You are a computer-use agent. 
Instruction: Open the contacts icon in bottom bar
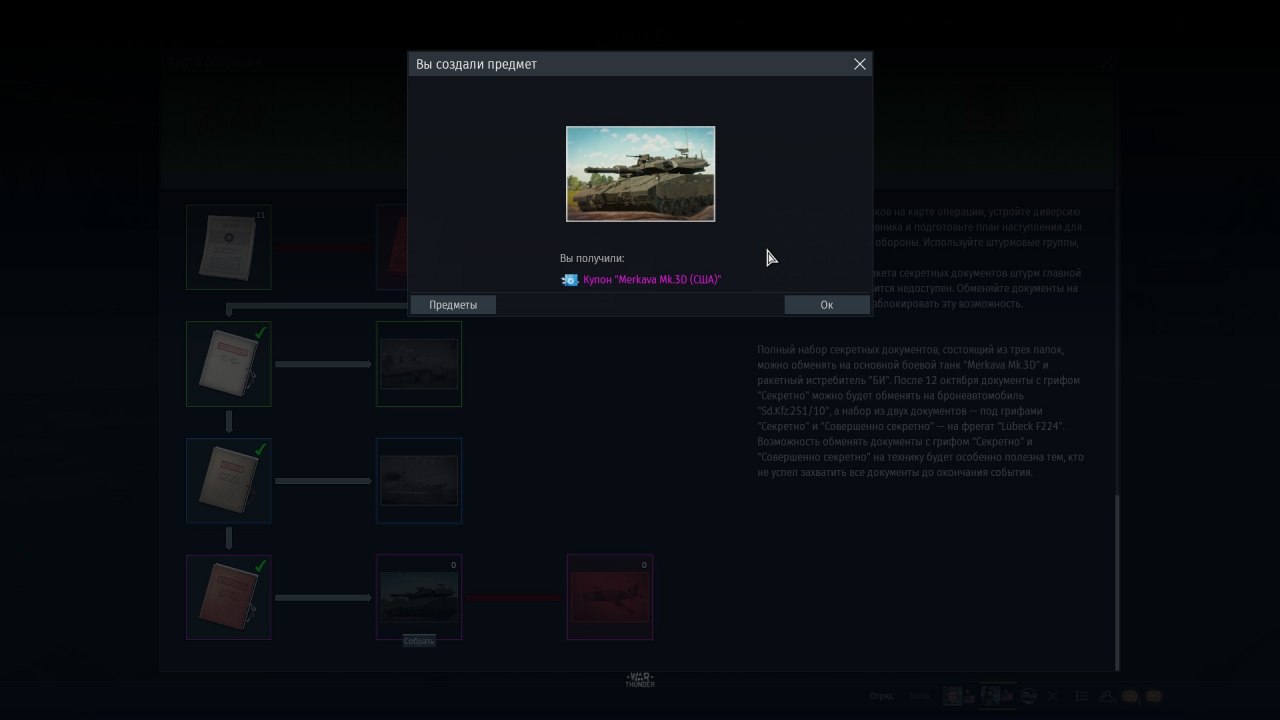[1107, 696]
